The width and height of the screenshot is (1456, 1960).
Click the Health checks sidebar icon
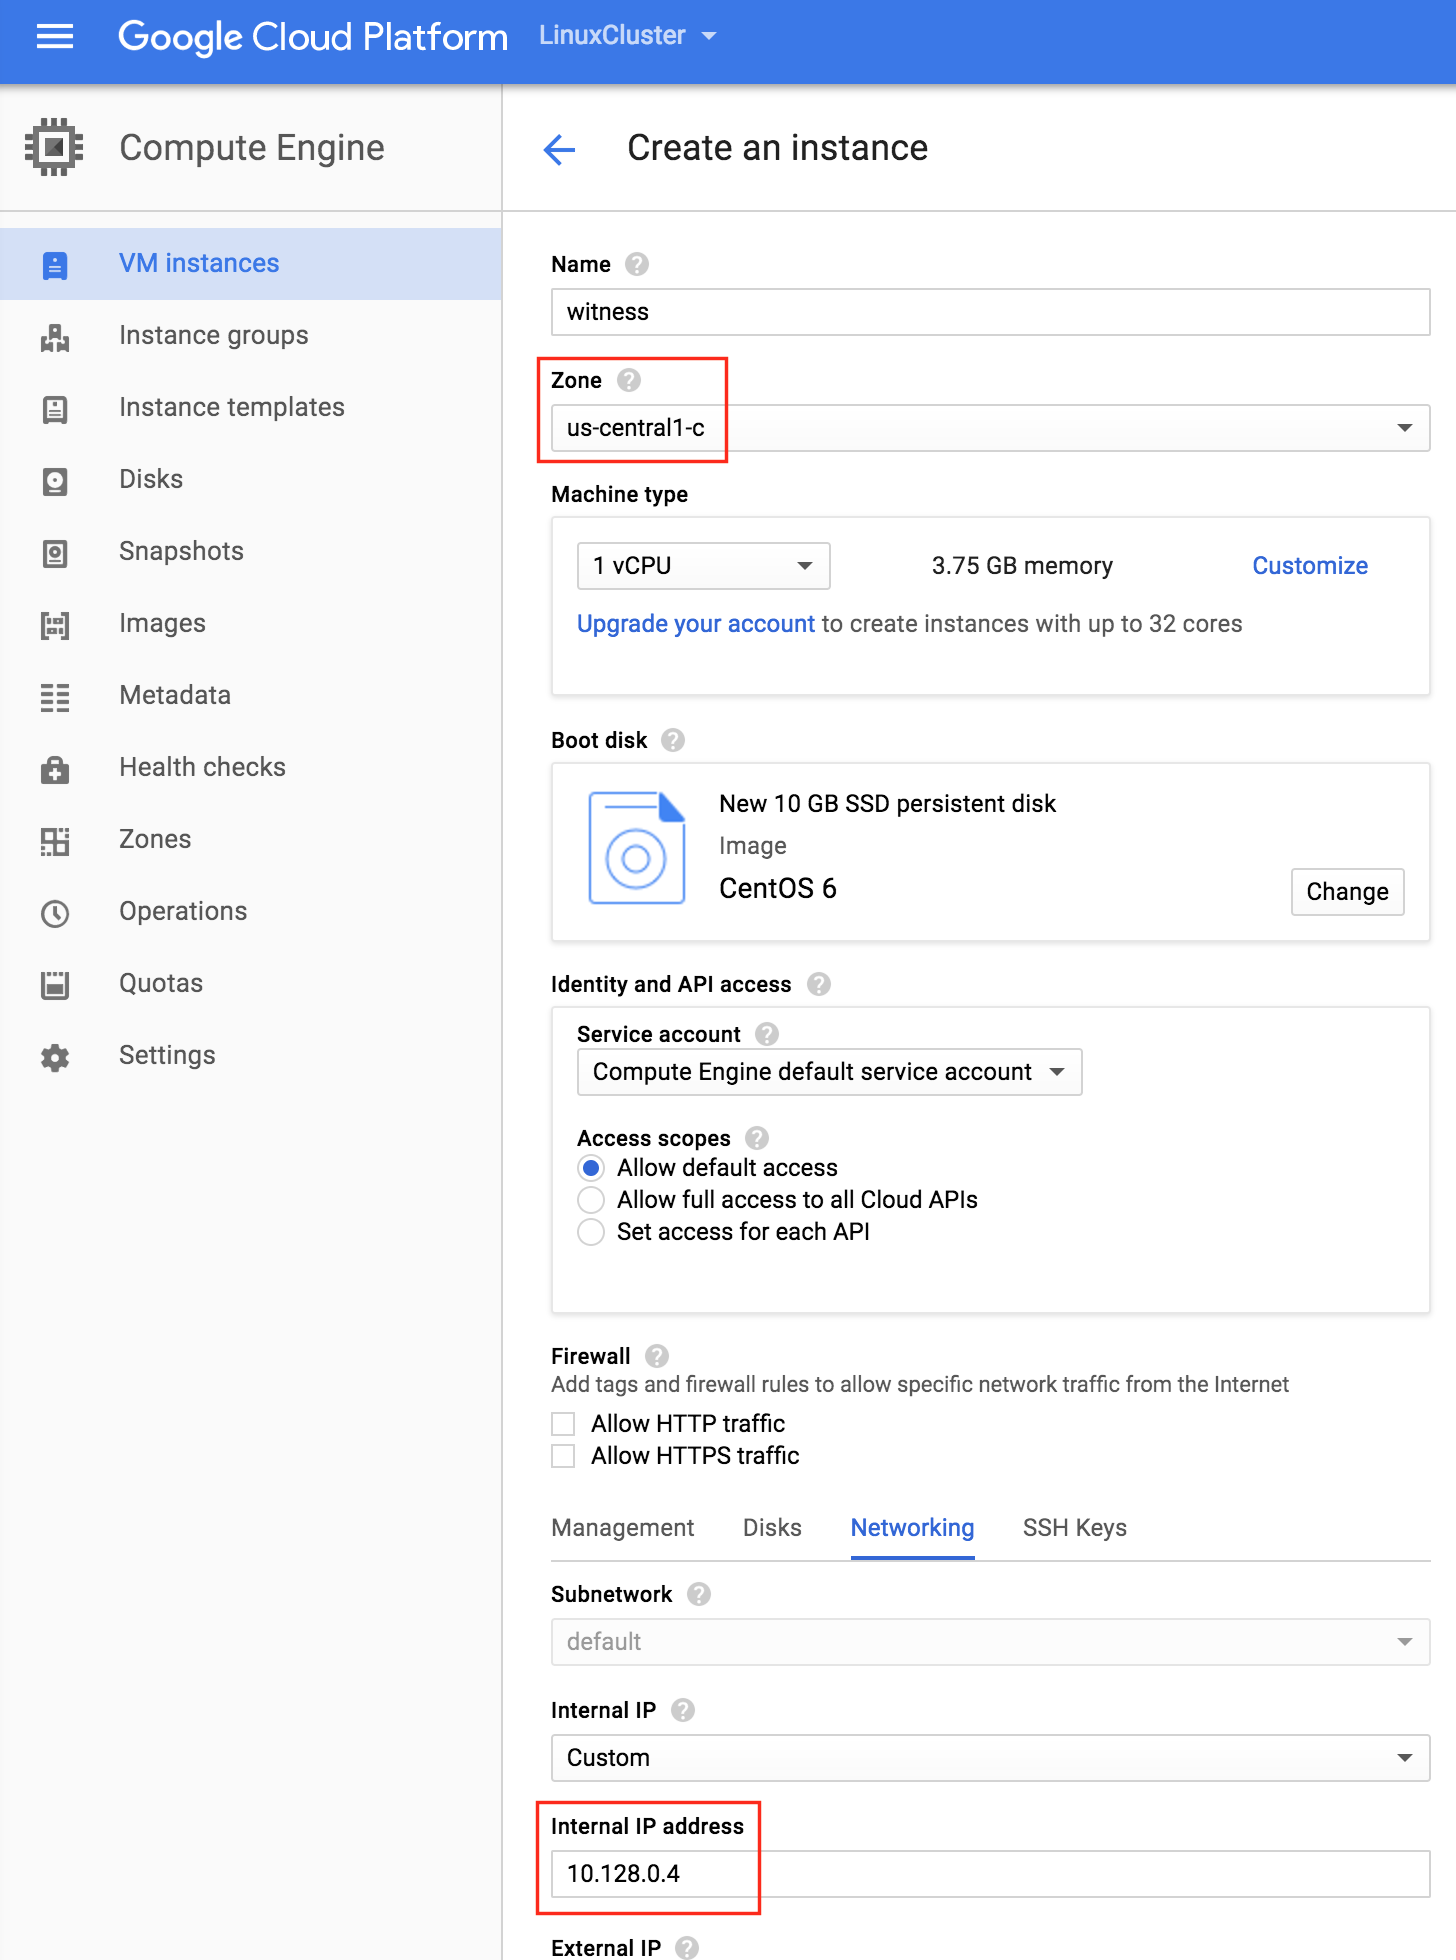pyautogui.click(x=55, y=769)
